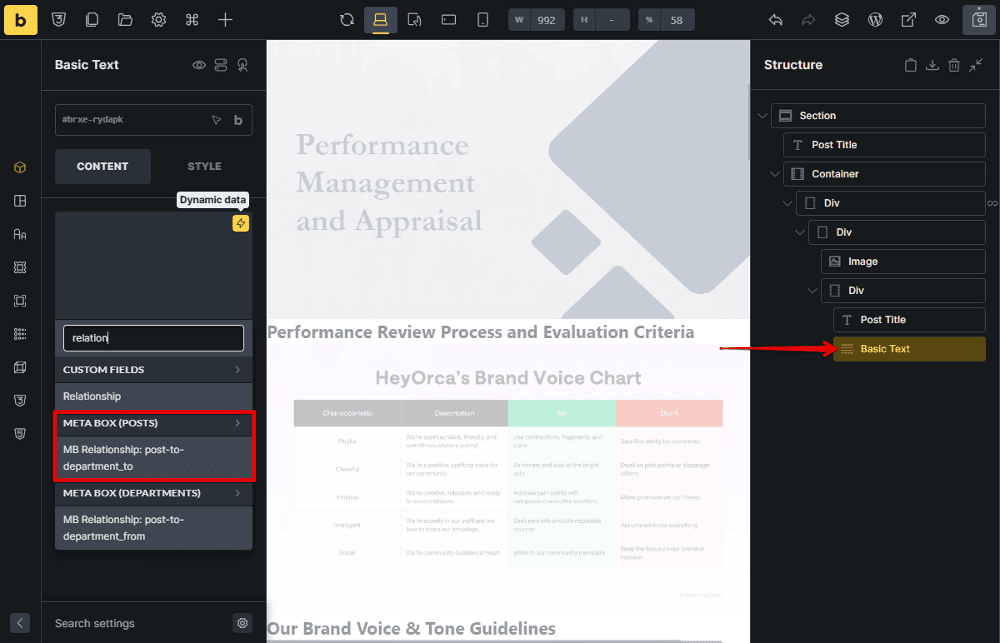Click the WordPress icon in top toolbar
This screenshot has width=1000, height=643.
875,20
